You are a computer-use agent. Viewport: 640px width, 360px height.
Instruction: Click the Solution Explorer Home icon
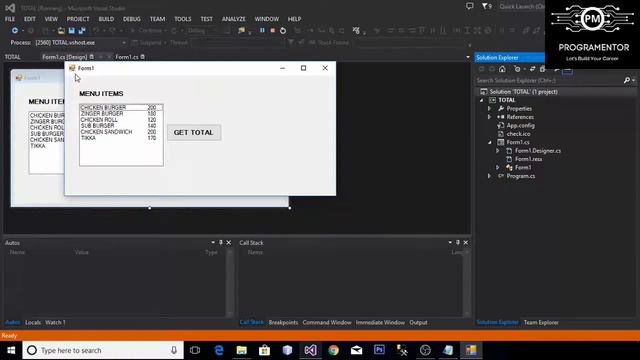tap(502, 69)
